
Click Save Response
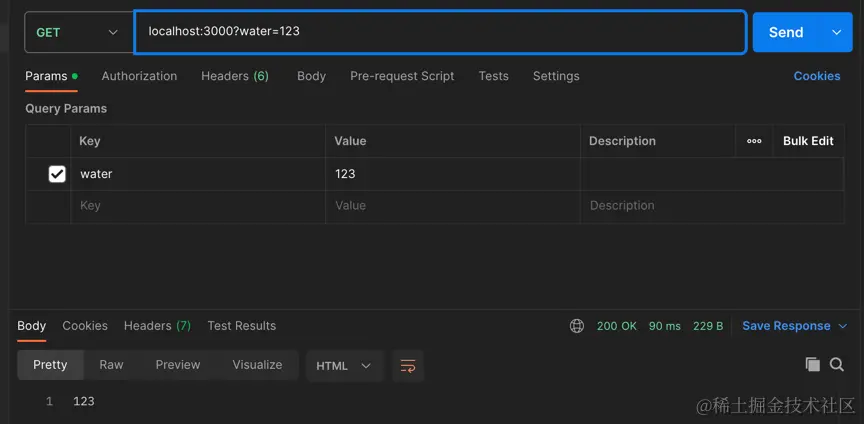pyautogui.click(x=786, y=326)
